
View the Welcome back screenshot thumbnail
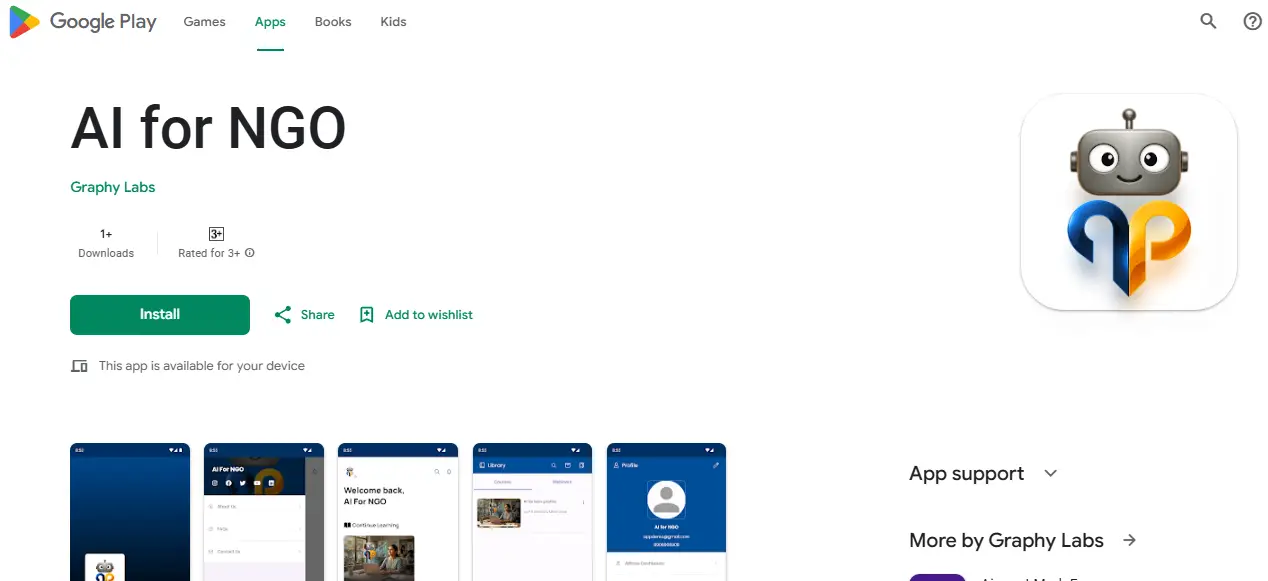pyautogui.click(x=398, y=512)
